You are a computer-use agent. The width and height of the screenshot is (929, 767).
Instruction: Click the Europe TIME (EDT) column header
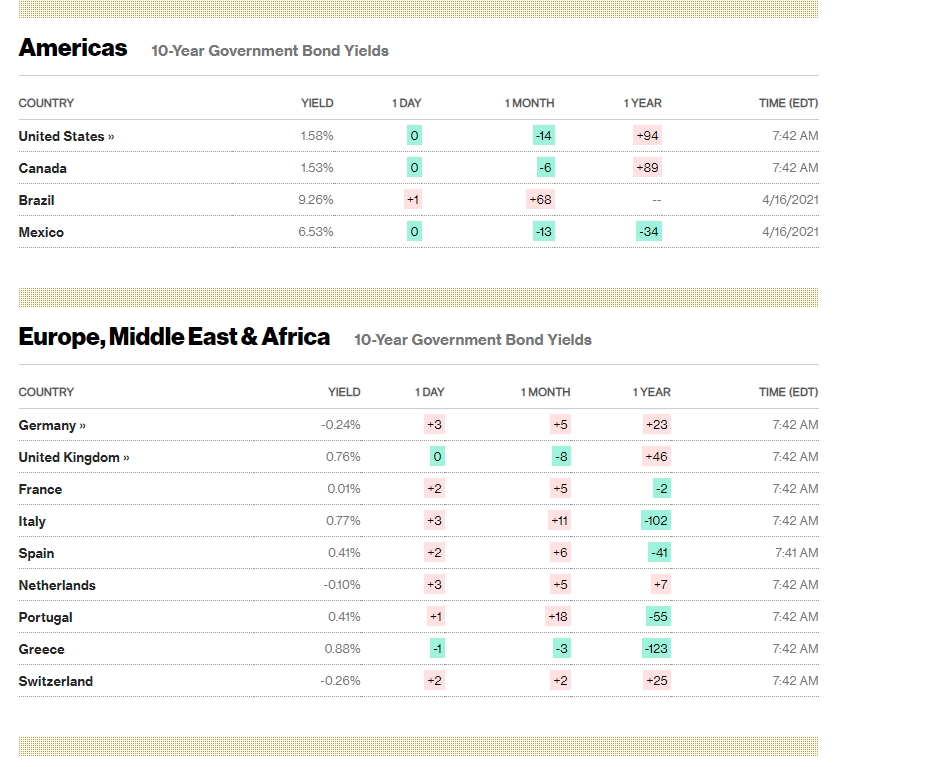(x=788, y=392)
